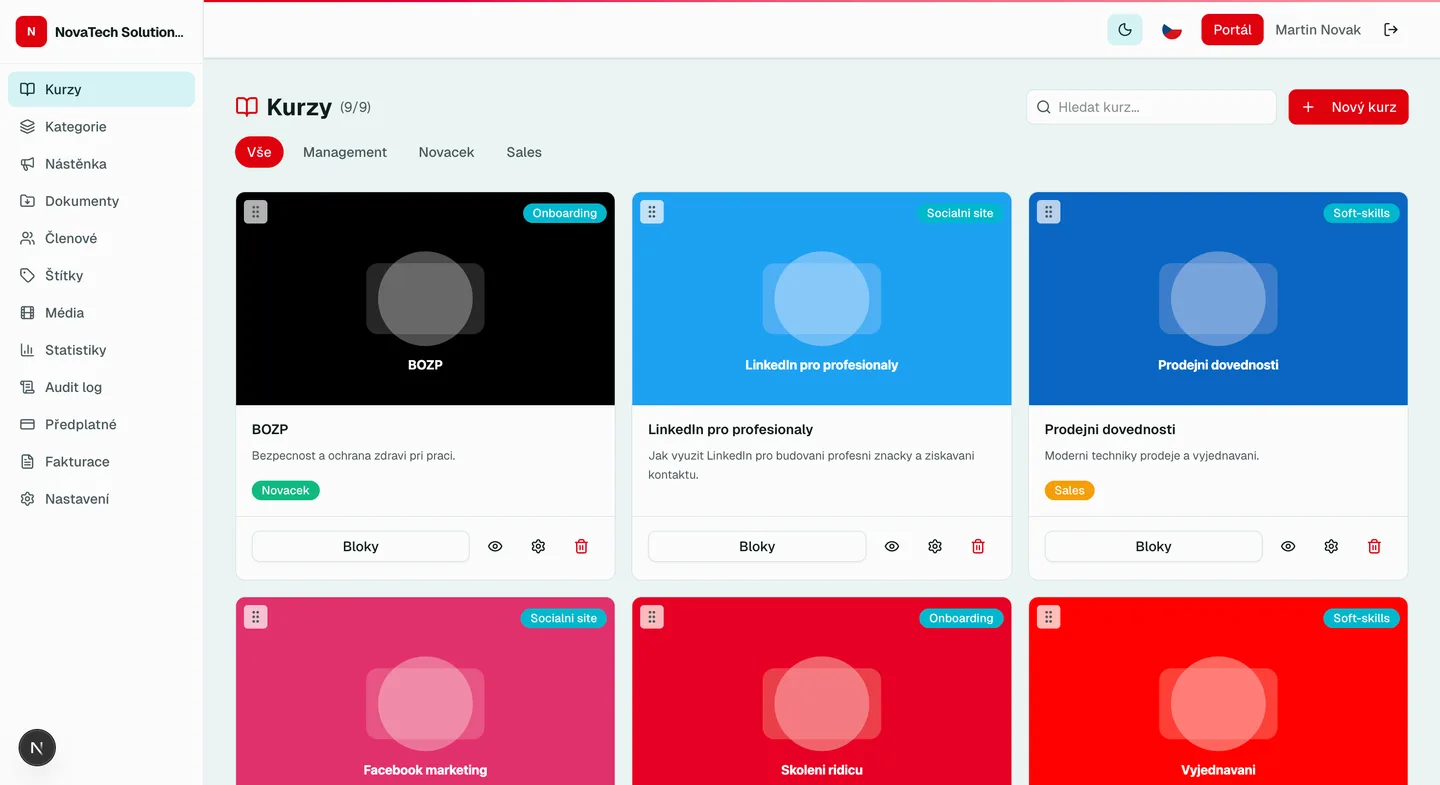The width and height of the screenshot is (1440, 785).
Task: Switch to the Management filter tab
Action: pos(345,152)
